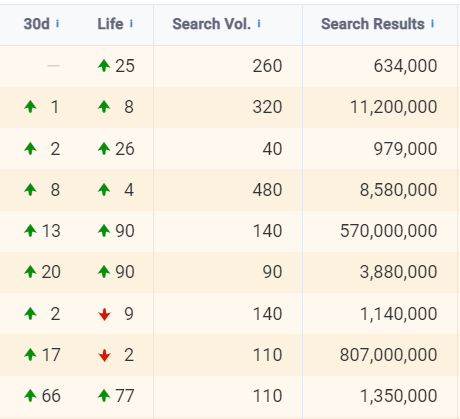Sort by Search Results column header

pyautogui.click(x=373, y=24)
